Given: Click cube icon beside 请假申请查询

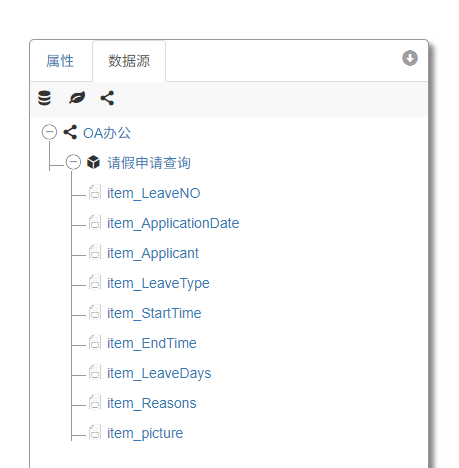Looking at the screenshot, I should tap(93, 162).
